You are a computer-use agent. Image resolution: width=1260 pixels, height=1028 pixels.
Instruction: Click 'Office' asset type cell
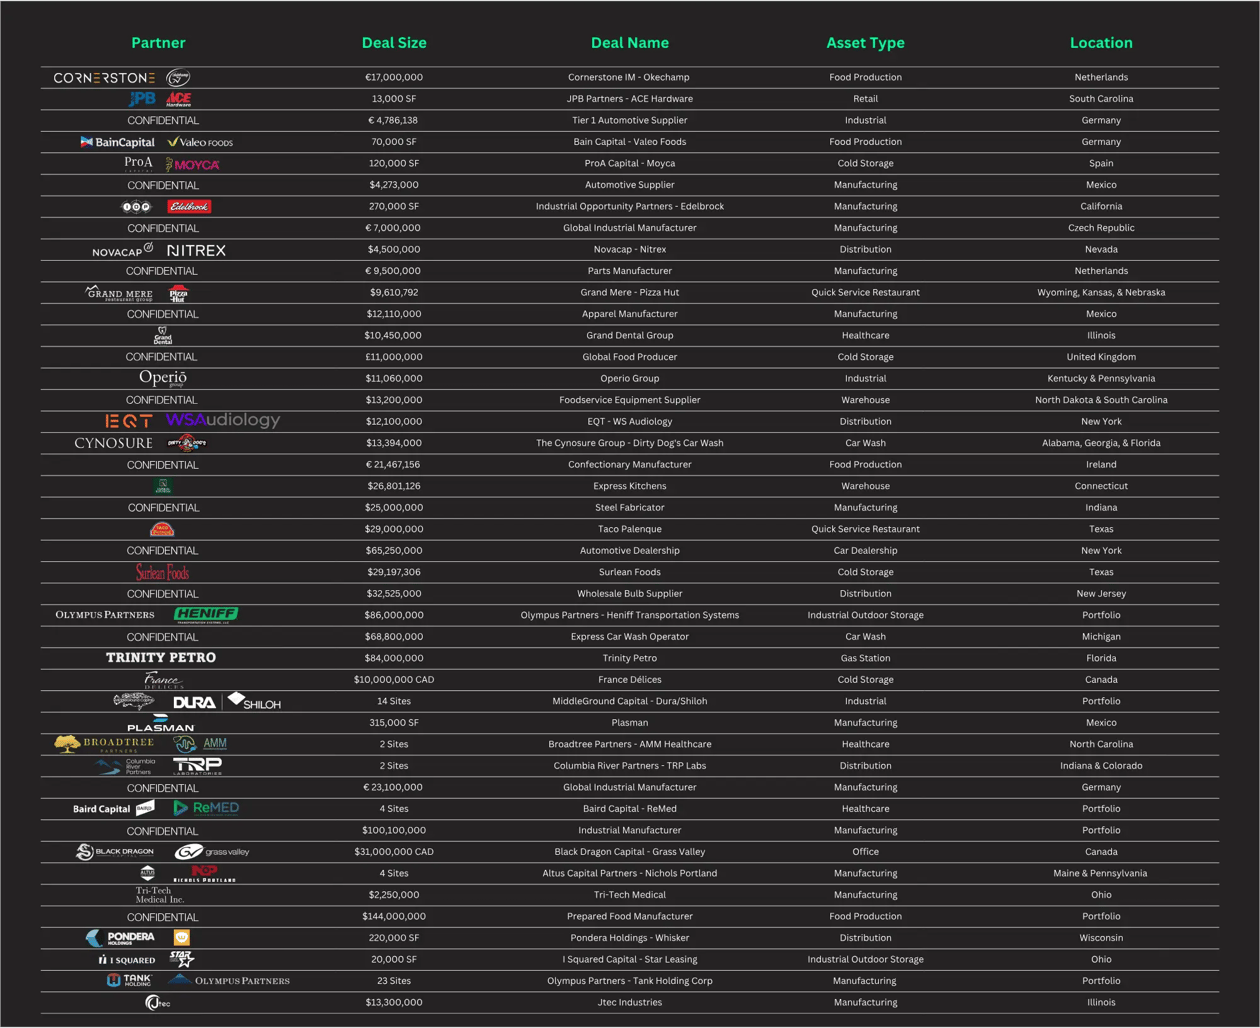click(865, 852)
